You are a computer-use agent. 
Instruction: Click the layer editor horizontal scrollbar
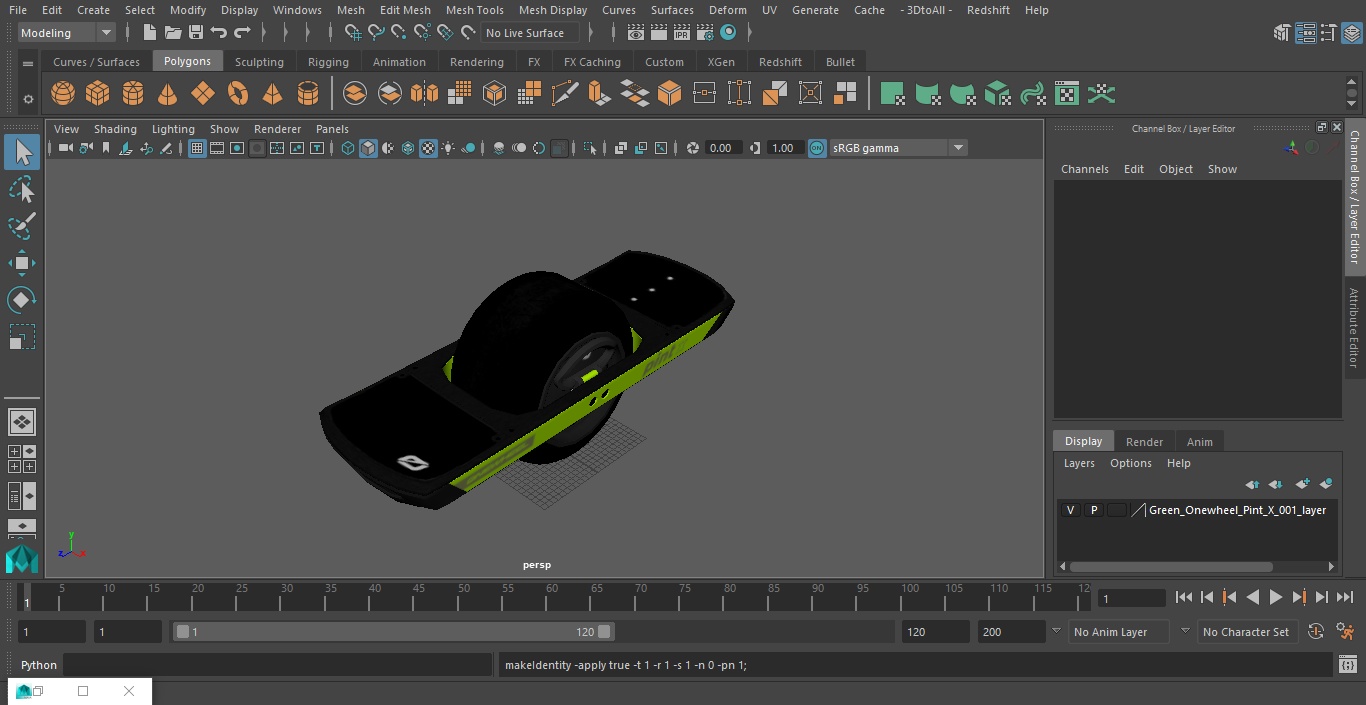point(1171,566)
